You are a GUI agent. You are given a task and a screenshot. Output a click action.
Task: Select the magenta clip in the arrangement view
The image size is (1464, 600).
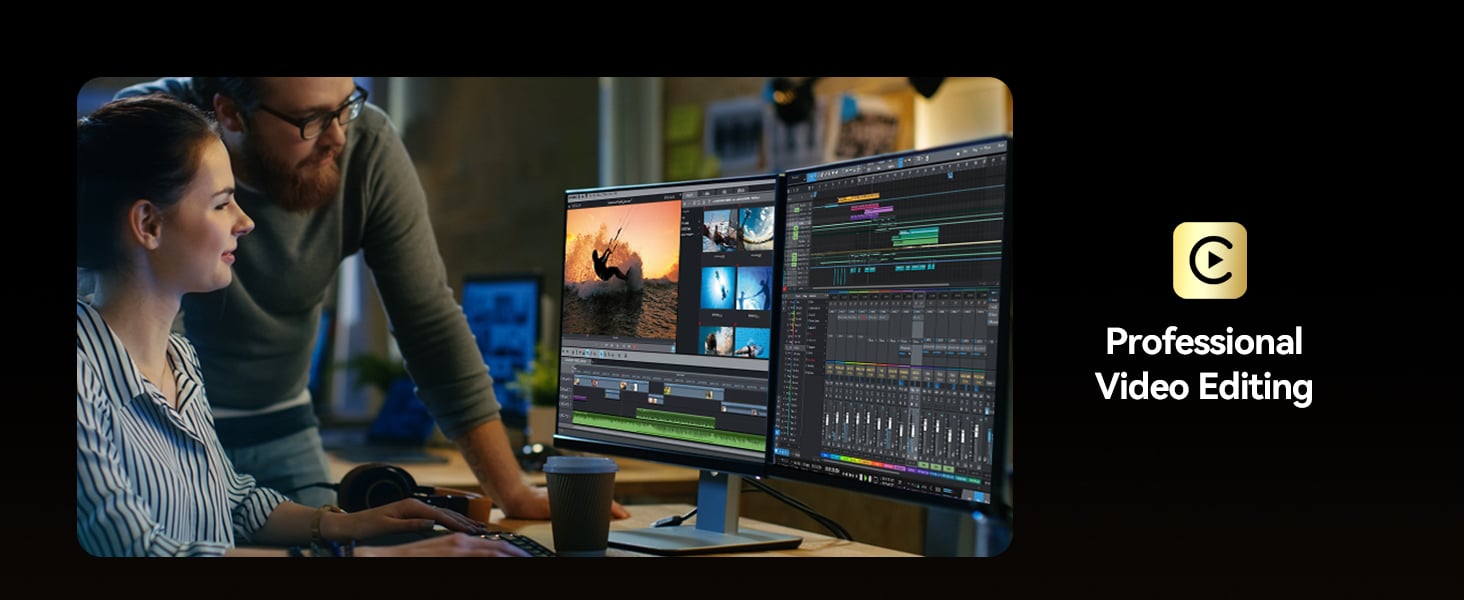point(871,211)
